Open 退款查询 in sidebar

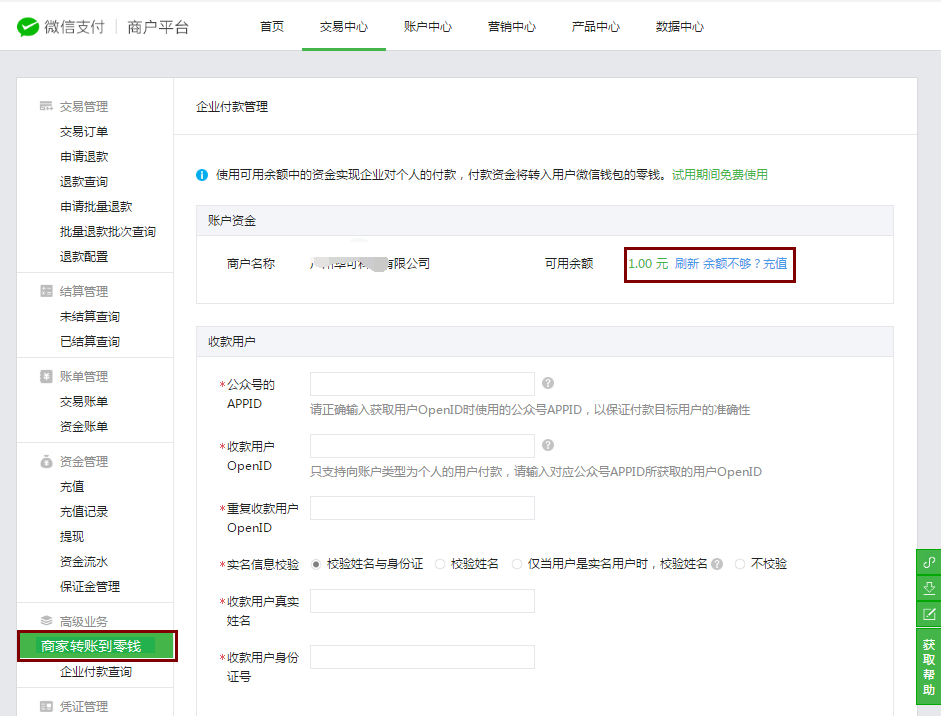click(84, 182)
